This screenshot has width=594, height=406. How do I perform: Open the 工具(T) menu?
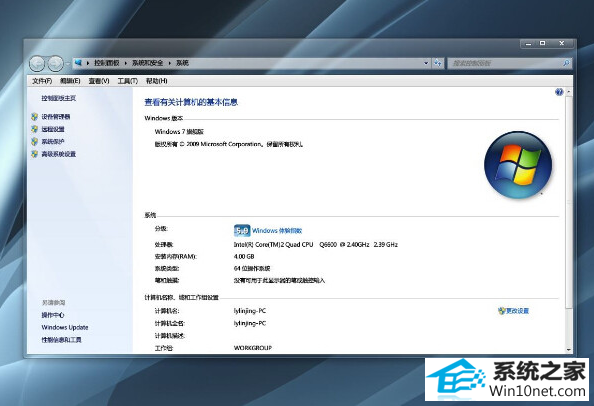(x=128, y=81)
